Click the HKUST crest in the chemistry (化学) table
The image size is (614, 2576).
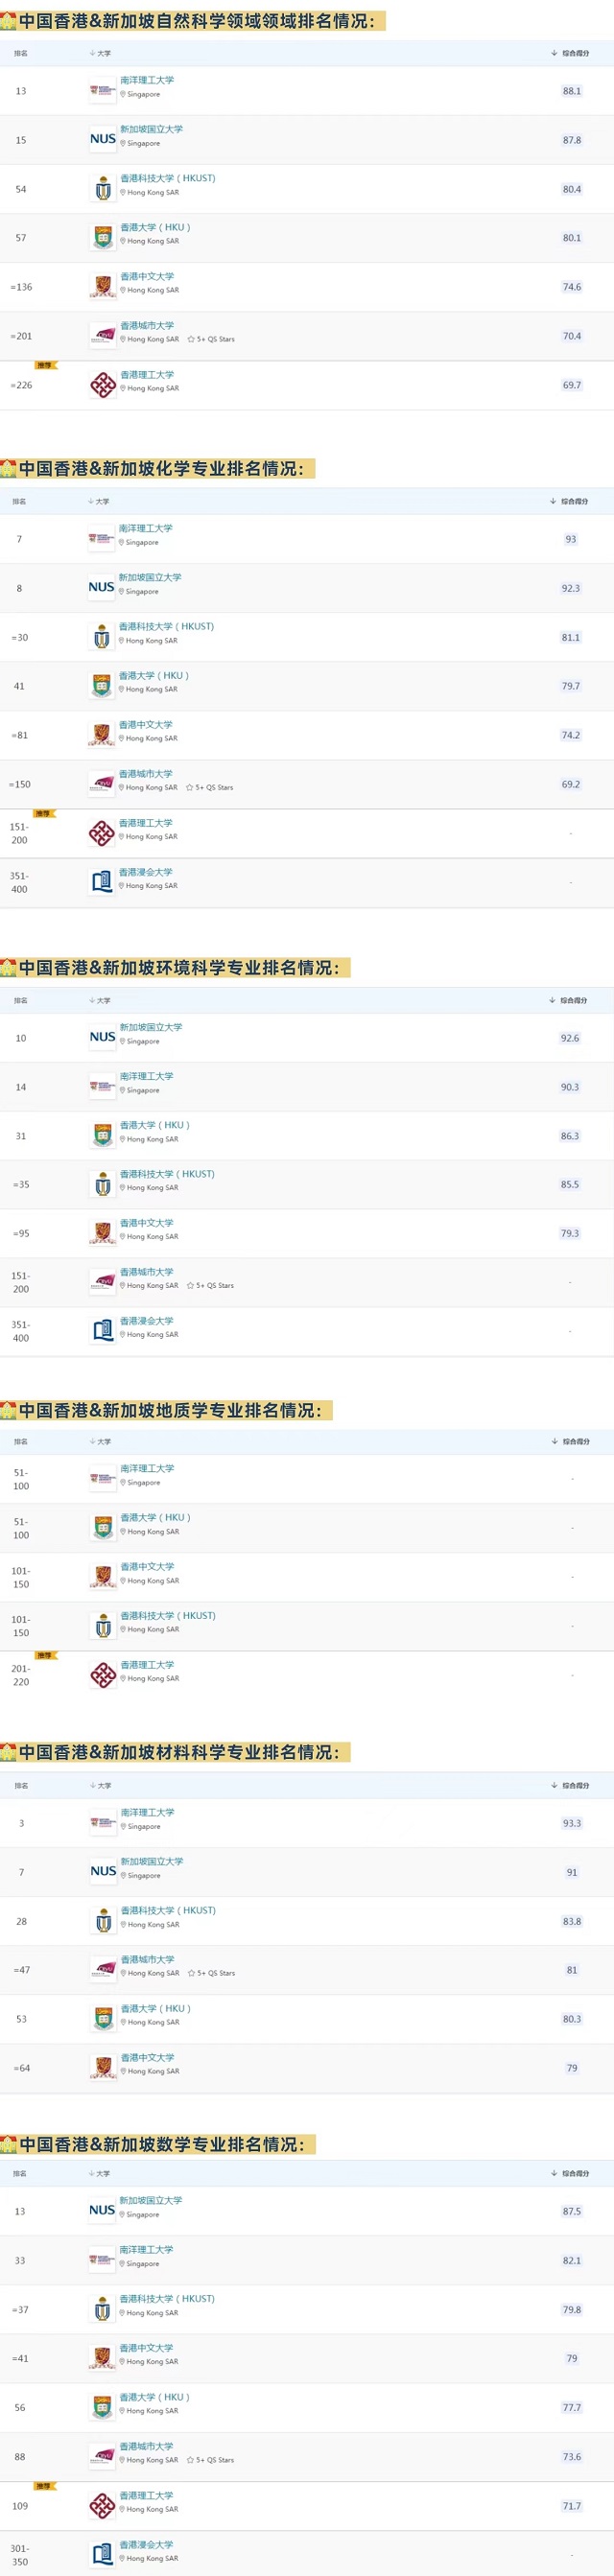coord(101,637)
